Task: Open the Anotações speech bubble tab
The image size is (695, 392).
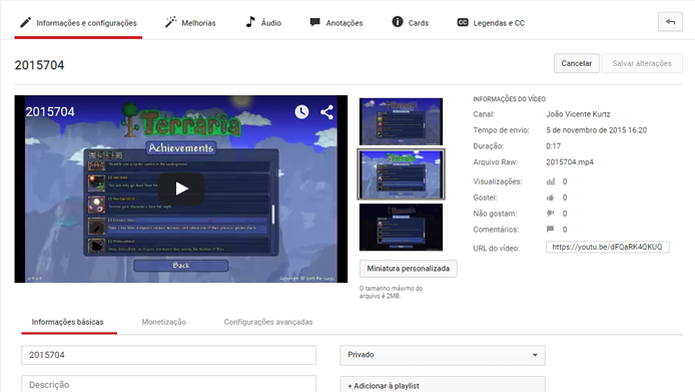Action: (336, 22)
